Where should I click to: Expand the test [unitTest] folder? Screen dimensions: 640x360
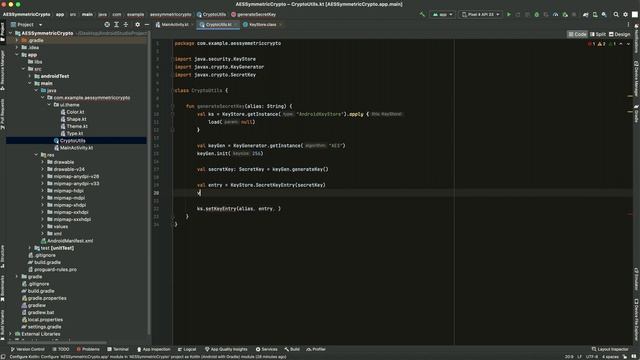pos(30,248)
